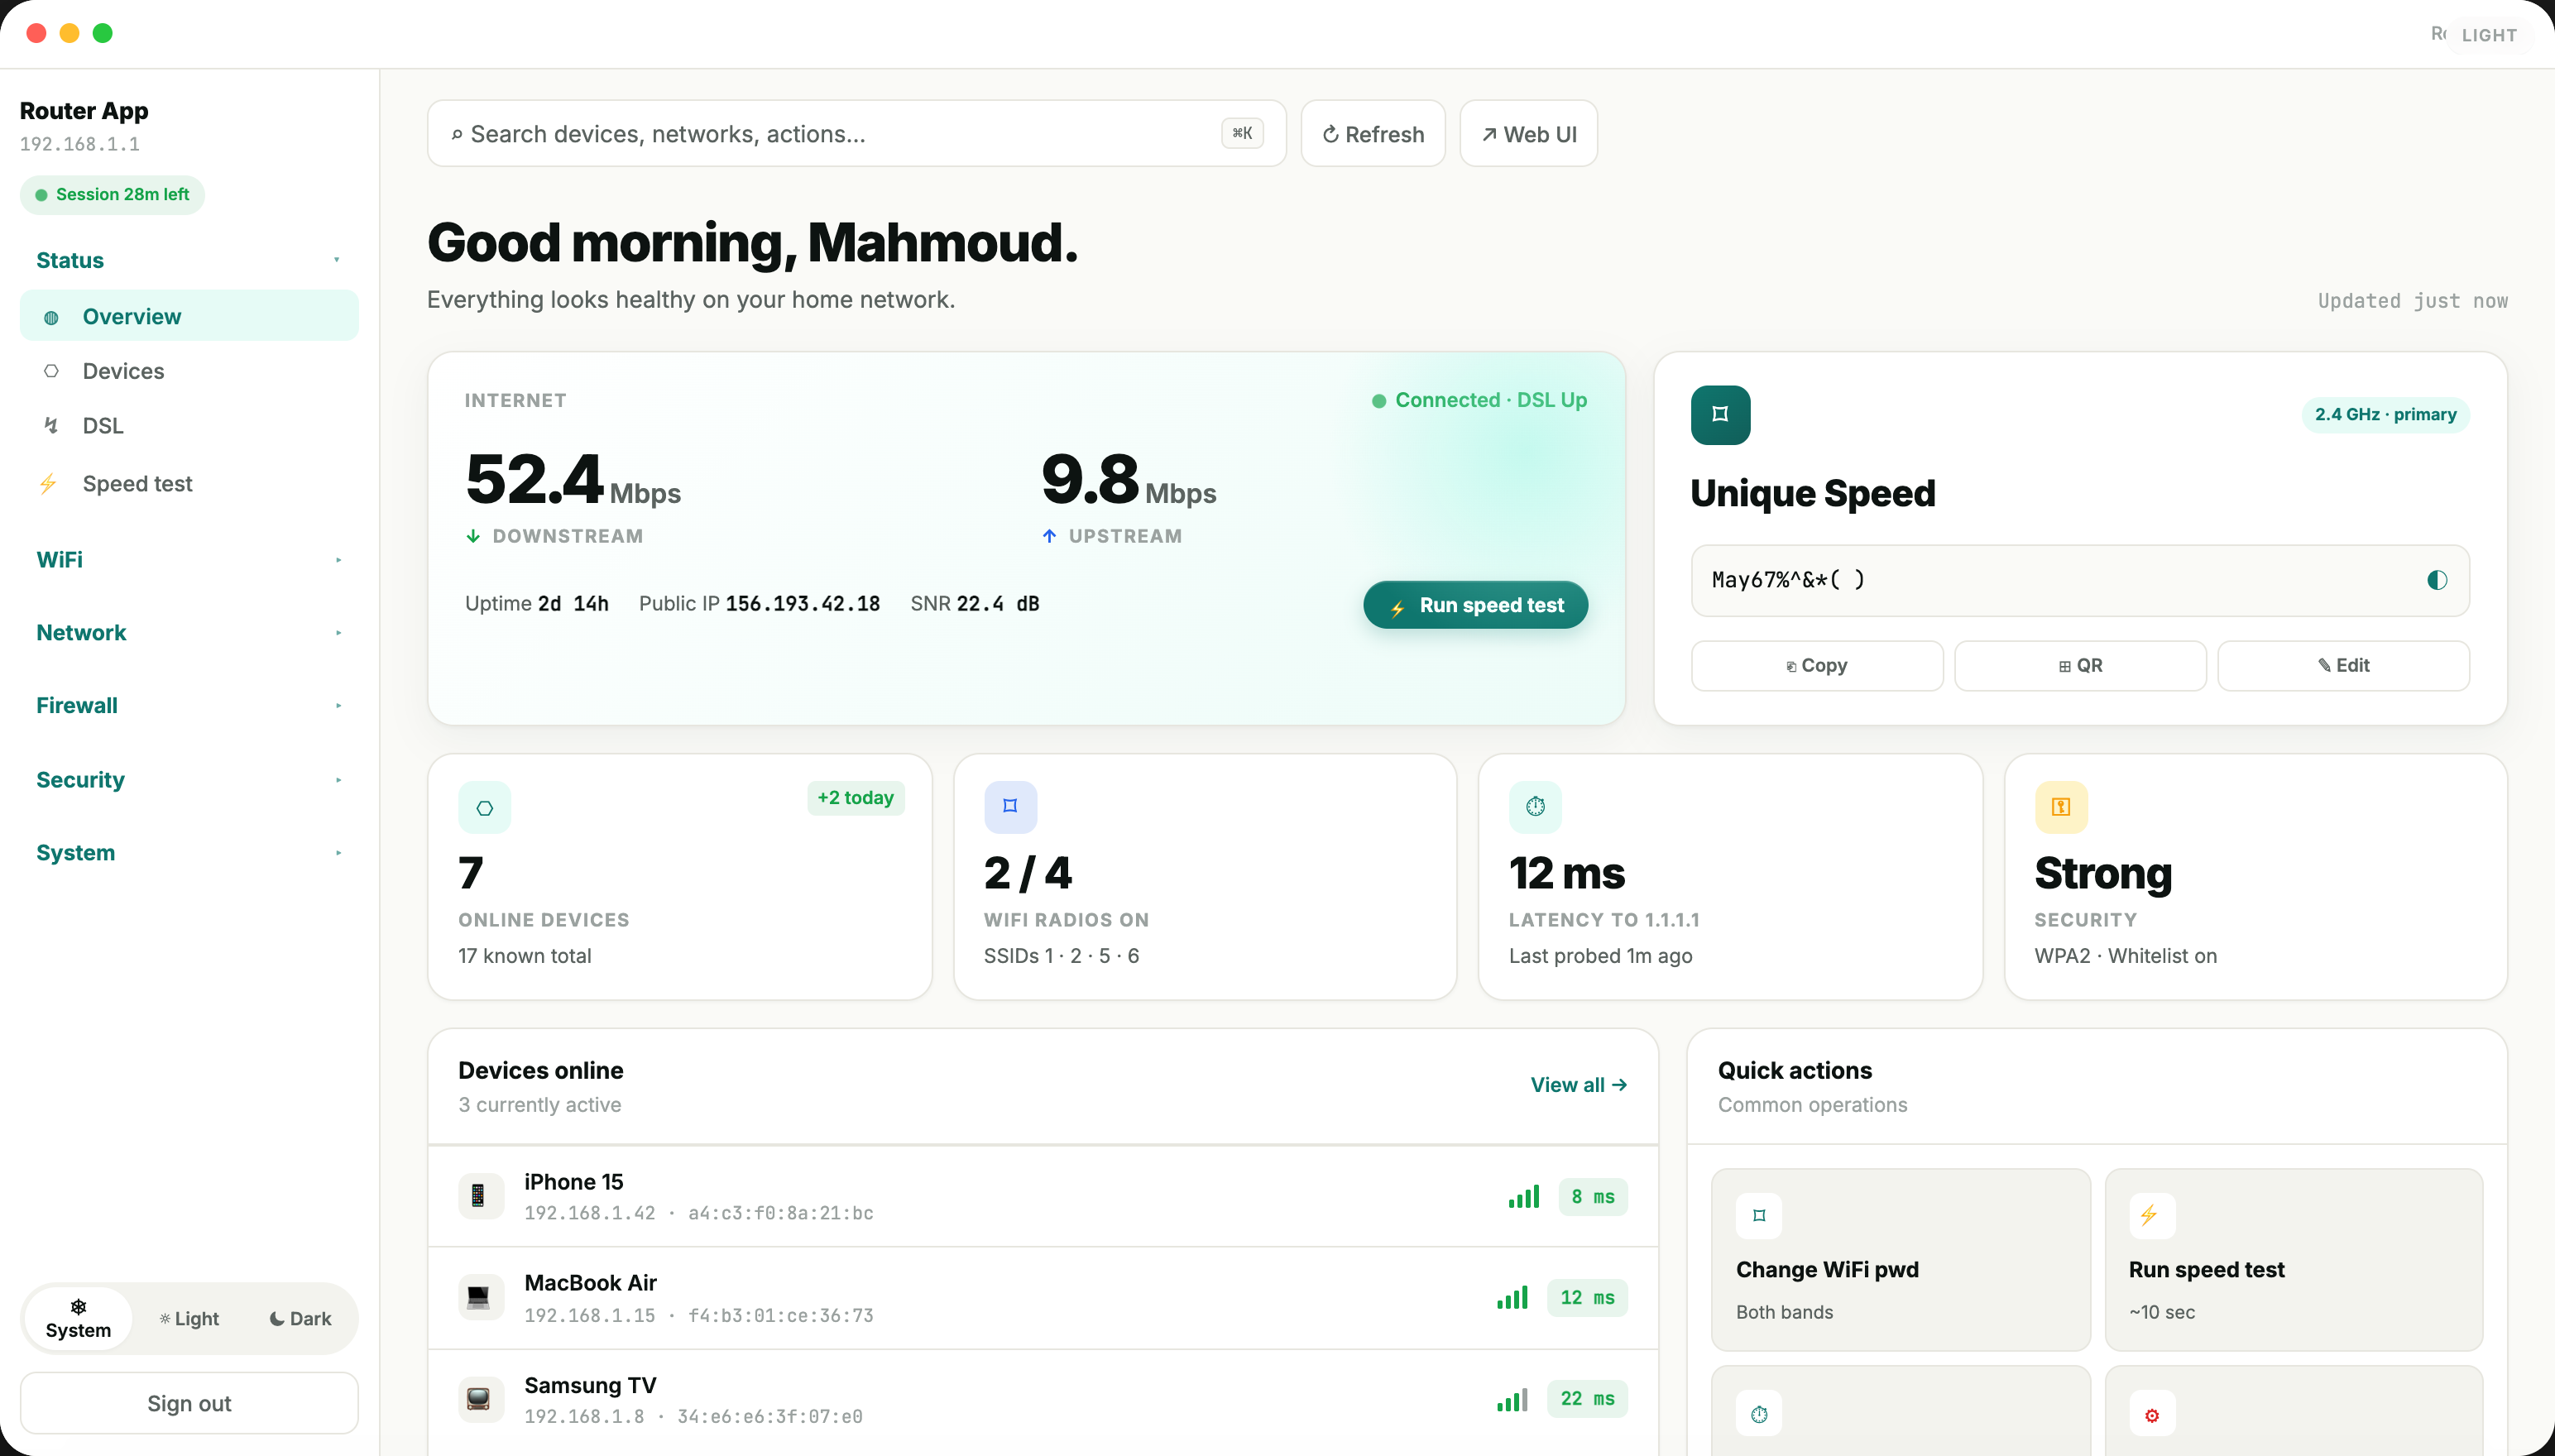Click the Session 28m left badge

[112, 195]
